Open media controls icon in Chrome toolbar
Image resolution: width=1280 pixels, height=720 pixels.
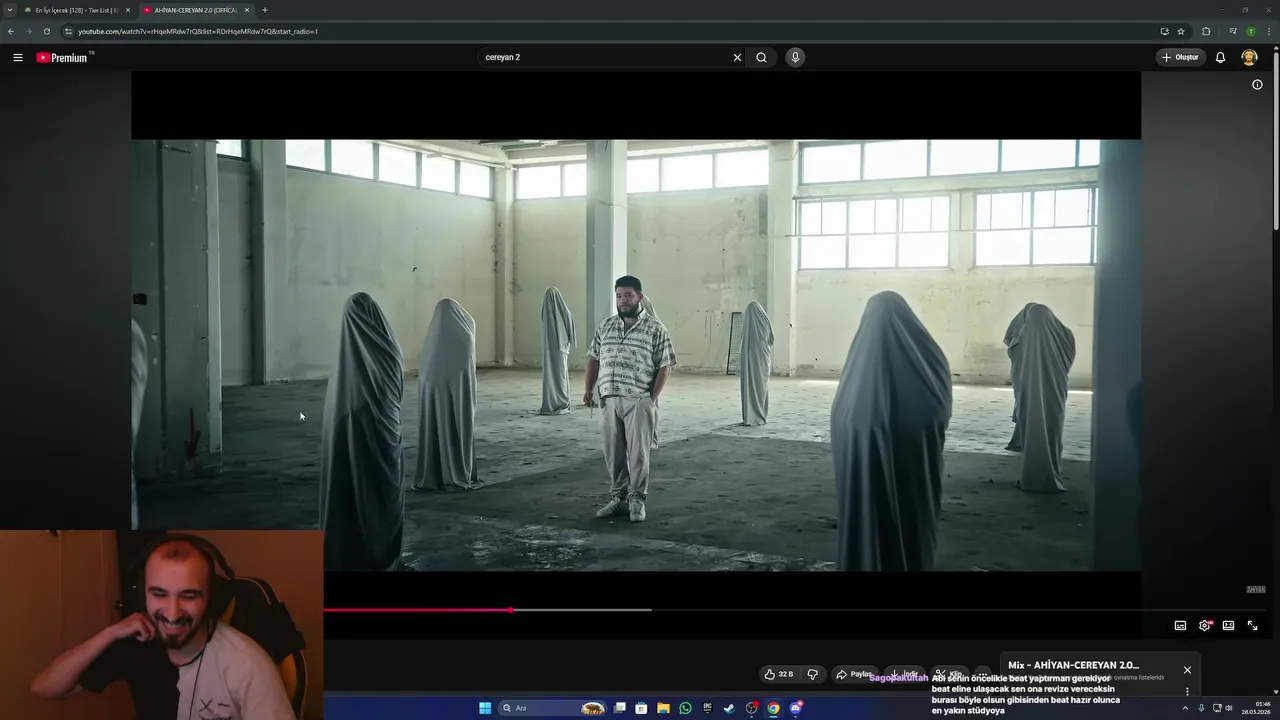click(x=1232, y=31)
